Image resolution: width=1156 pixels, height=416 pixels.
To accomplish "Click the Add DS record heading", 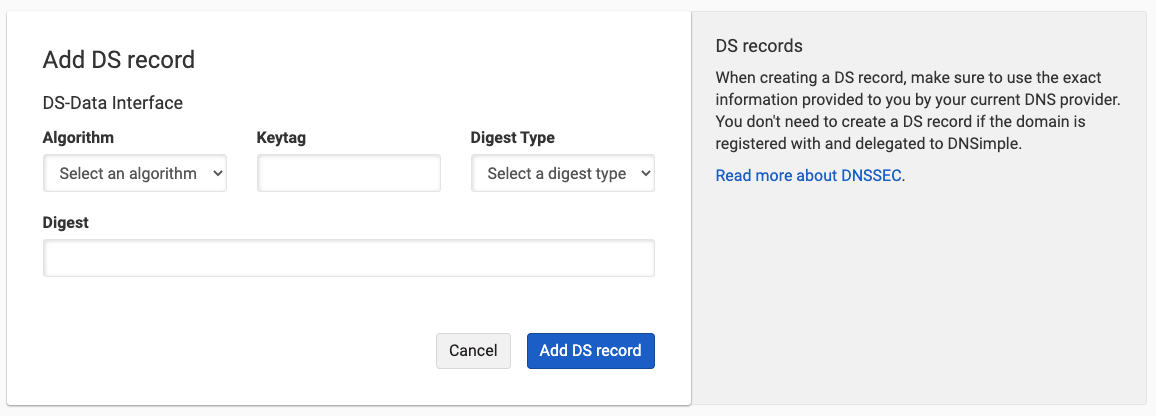I will point(119,60).
